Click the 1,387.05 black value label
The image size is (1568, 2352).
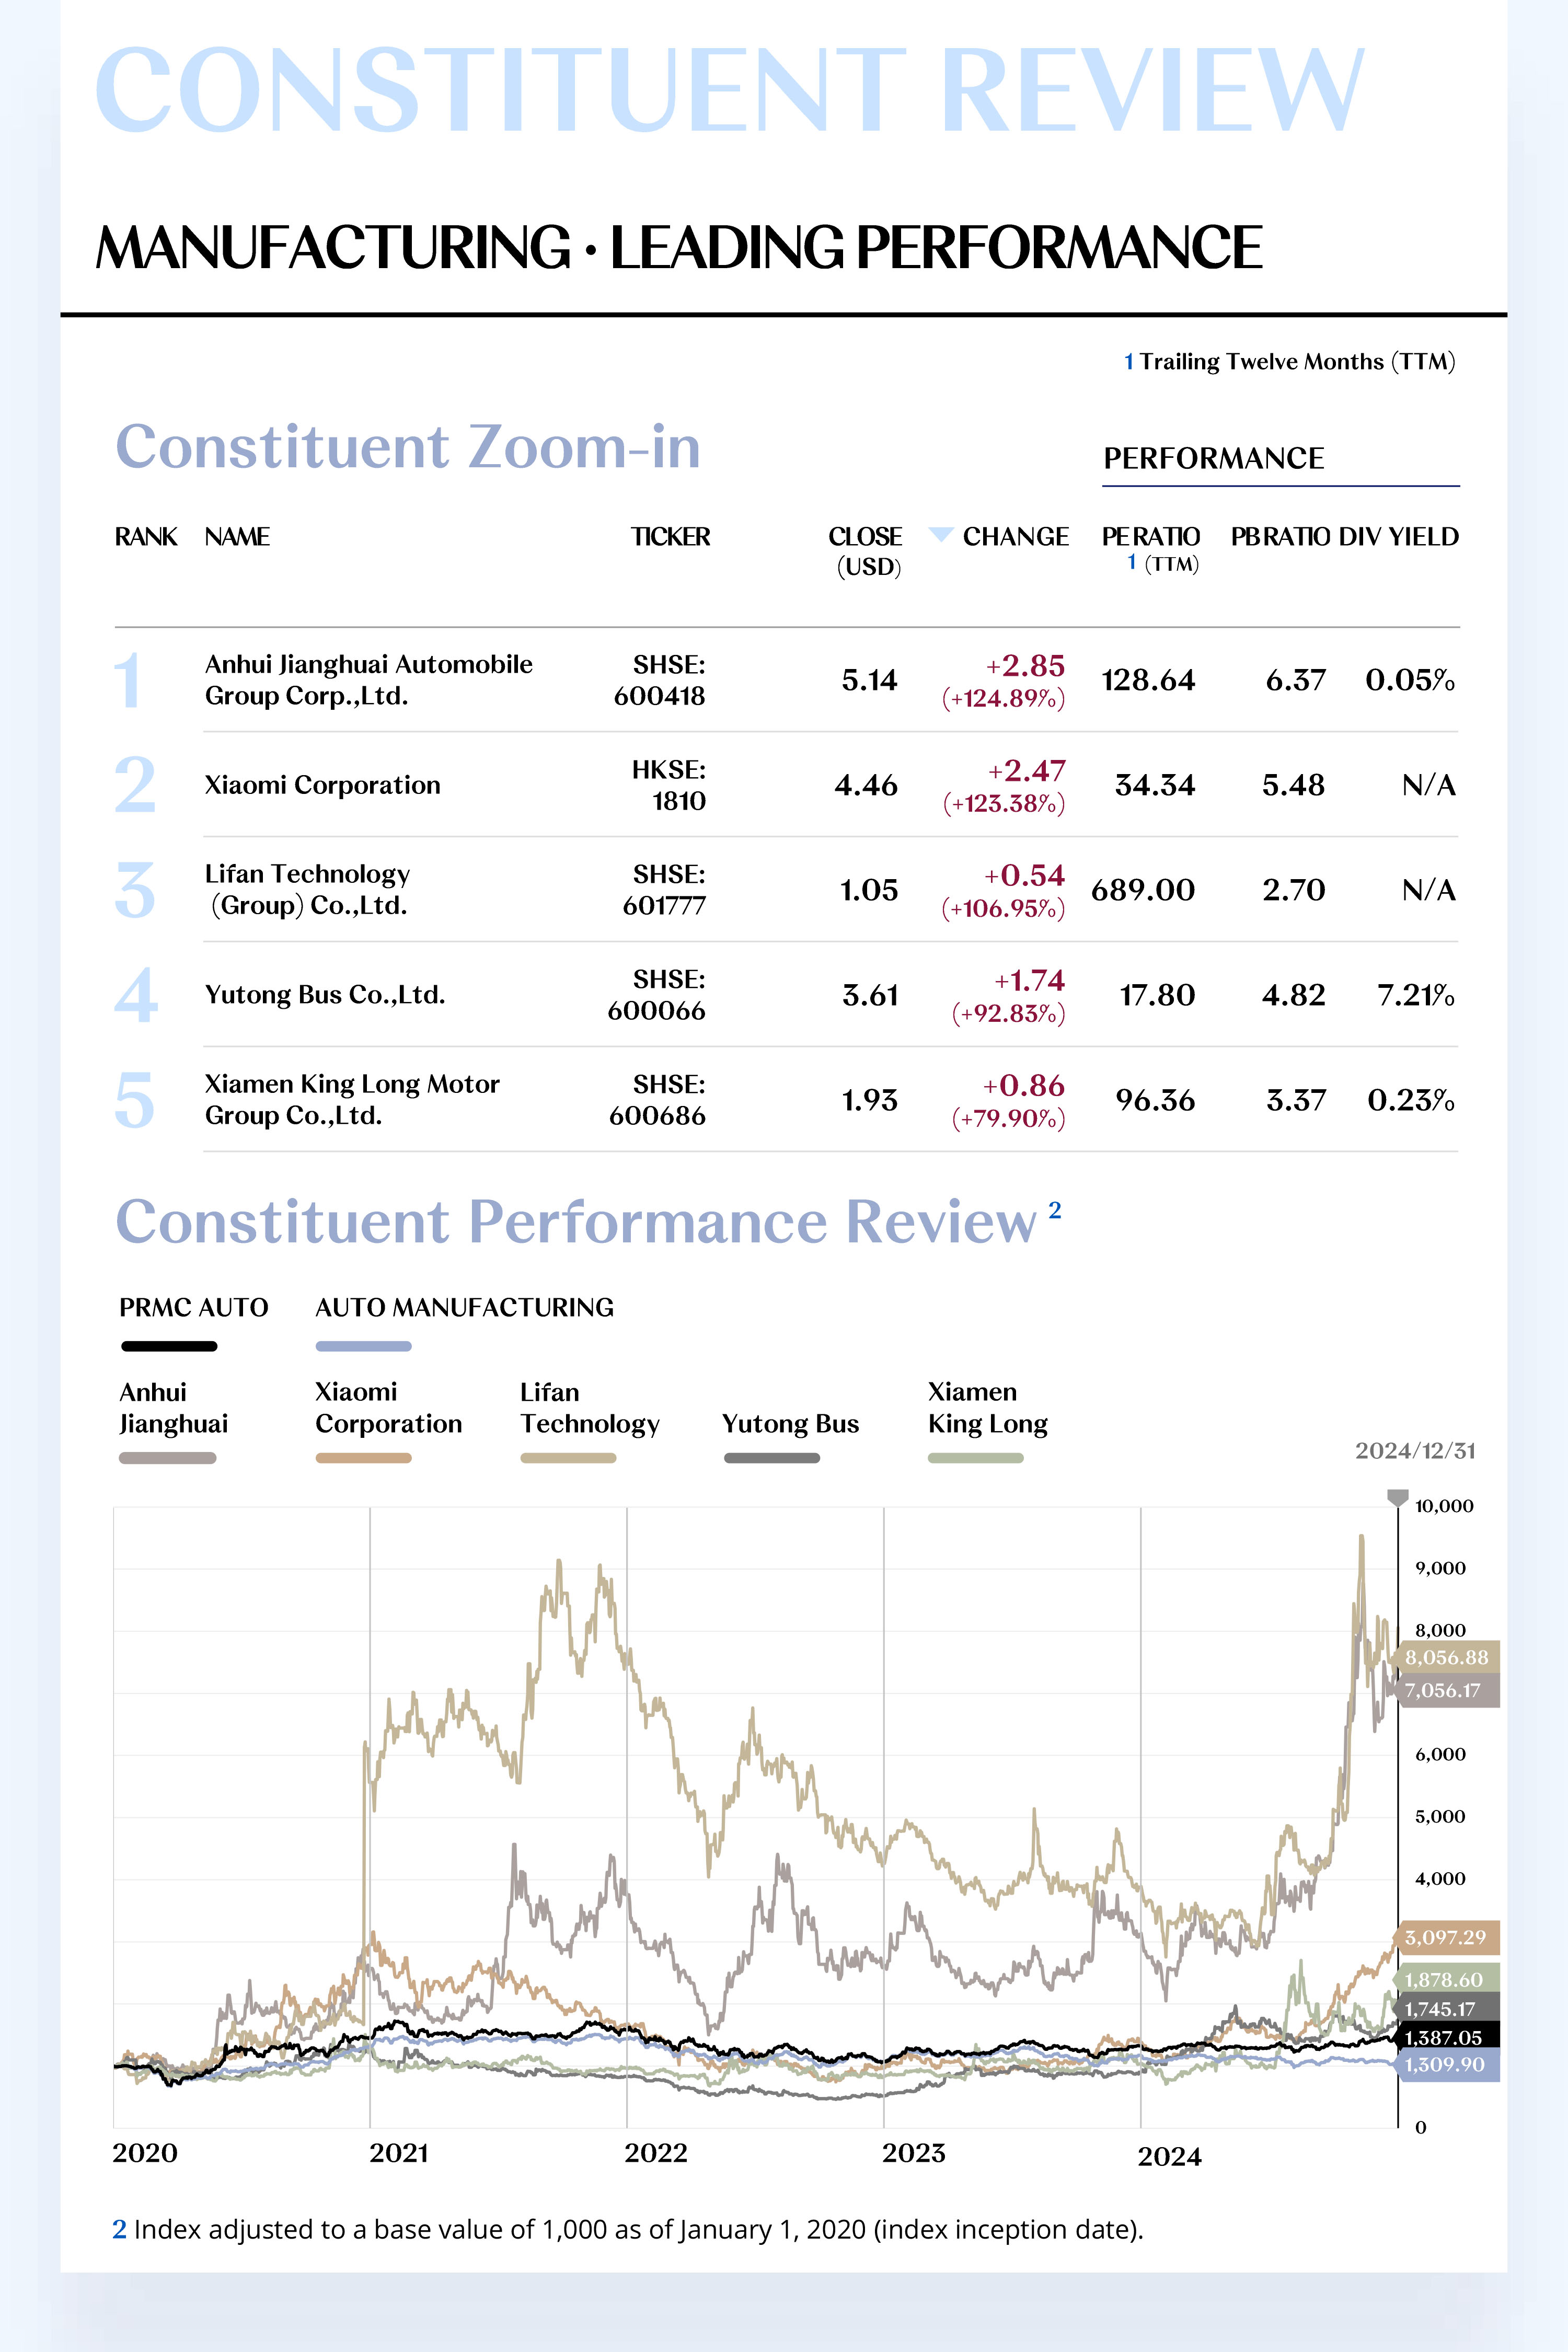pos(1443,2037)
